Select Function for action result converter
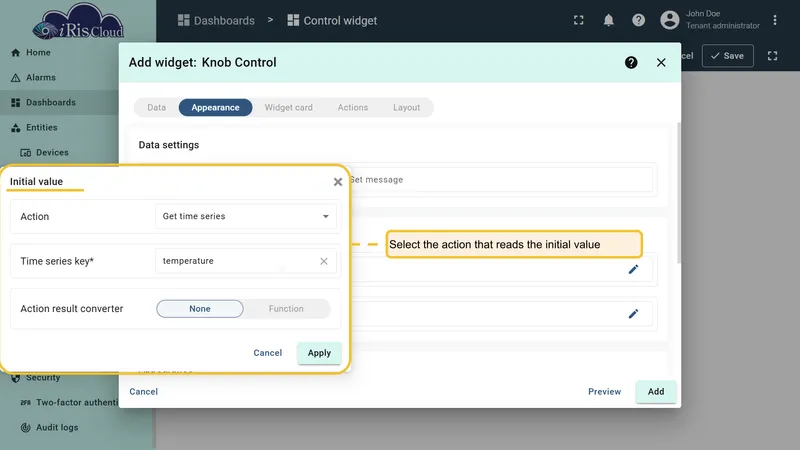800x450 pixels. coord(286,309)
